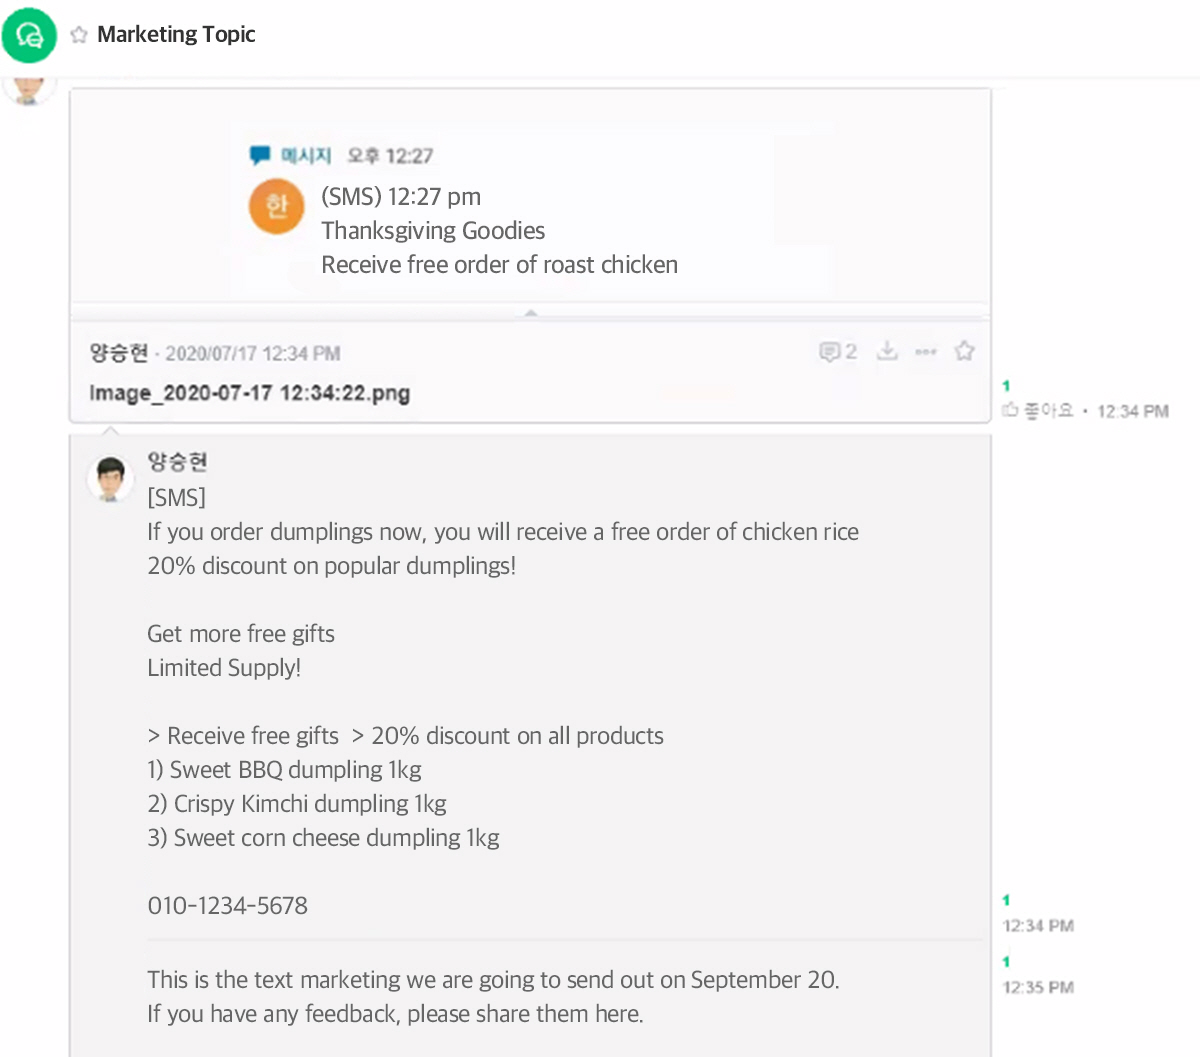This screenshot has width=1200, height=1057.
Task: Collapse the image preview with up arrow
Action: [x=531, y=313]
